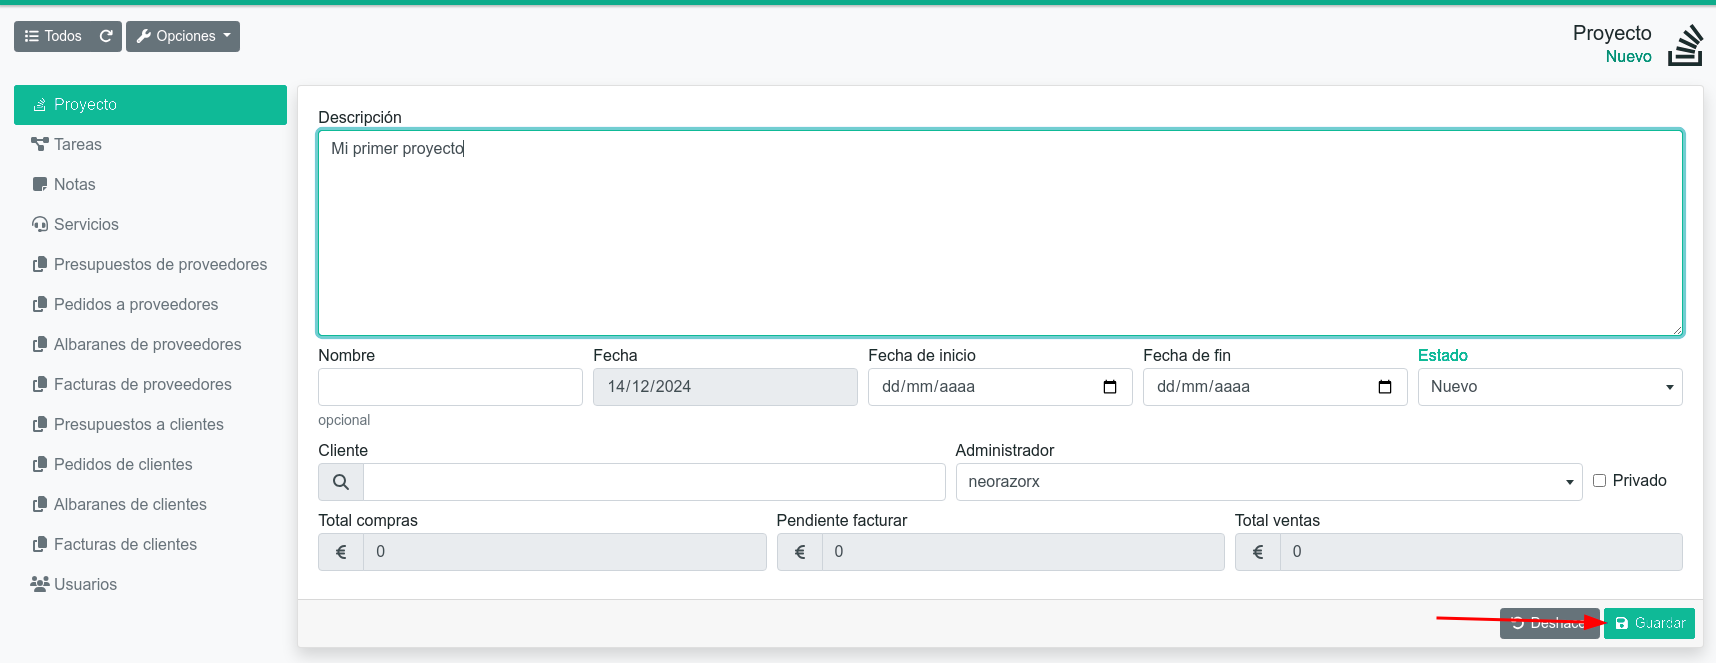Click the 'opcional' hint text

[x=344, y=420]
